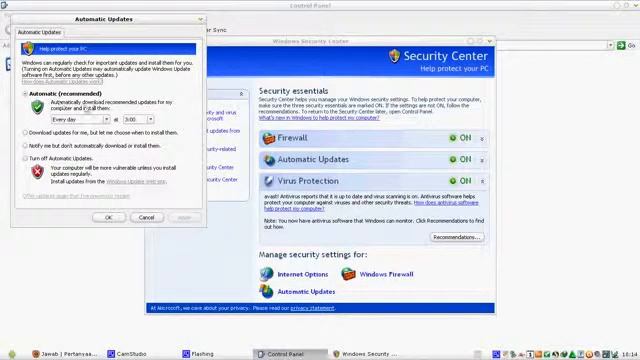Open the Internet Options link
640x360 pixels.
click(302, 275)
